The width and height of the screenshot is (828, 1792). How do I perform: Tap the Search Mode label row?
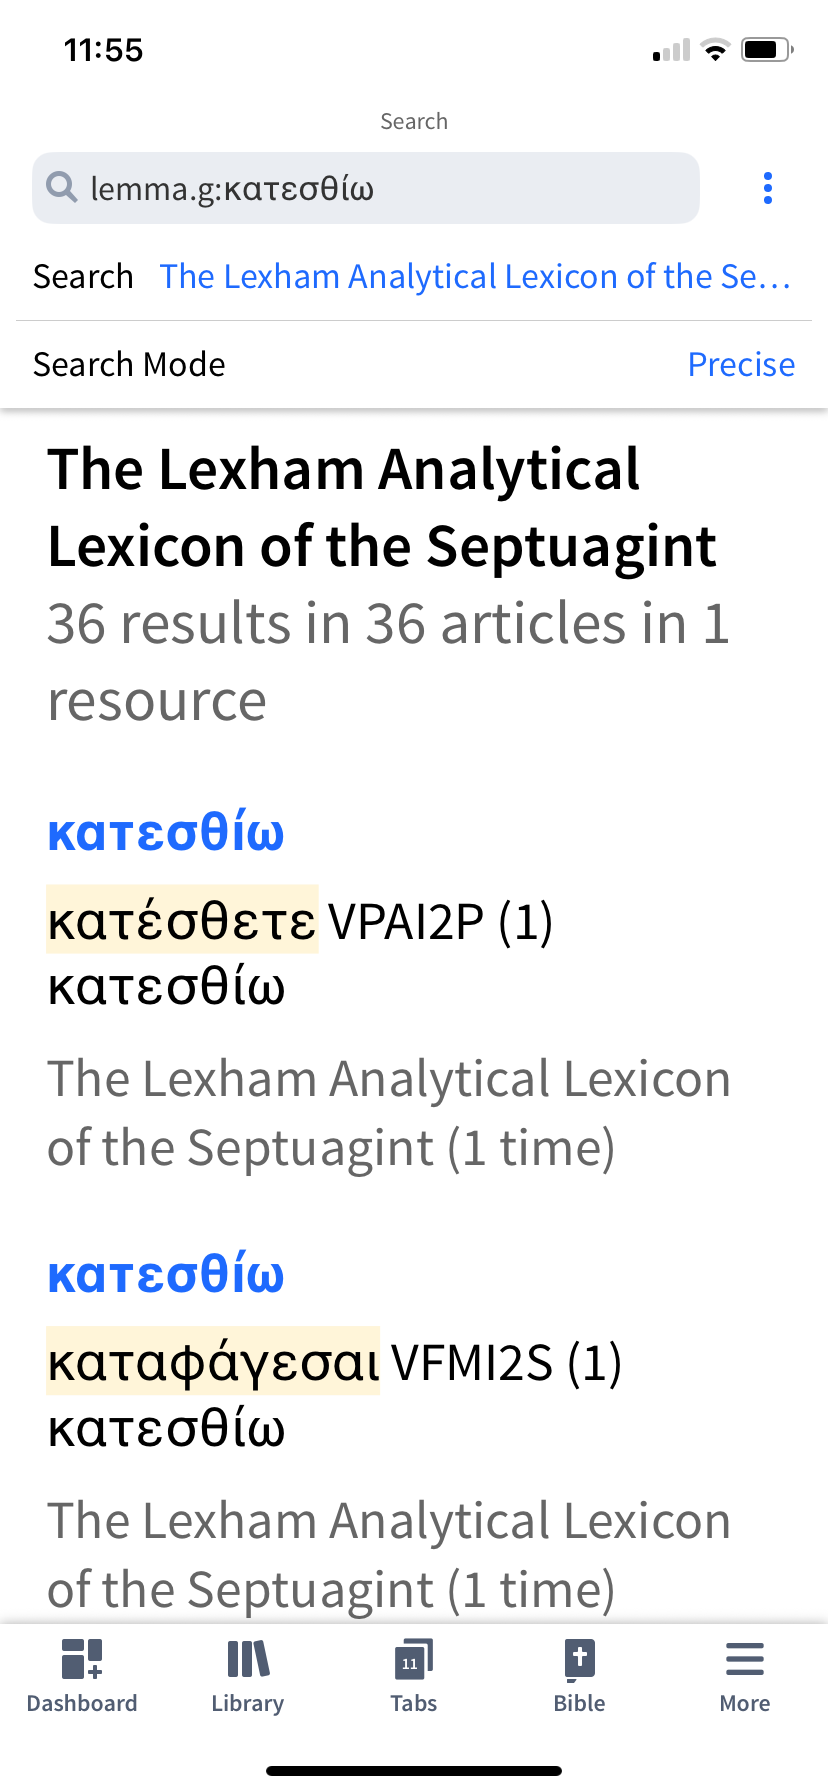[414, 364]
